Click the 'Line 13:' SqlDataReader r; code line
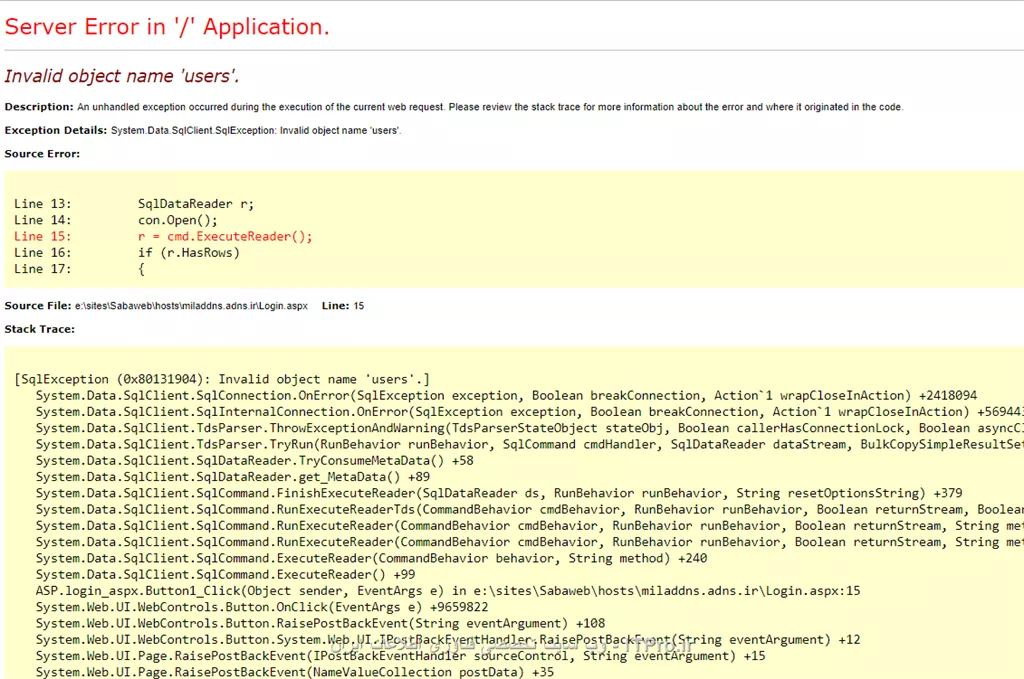 (134, 204)
